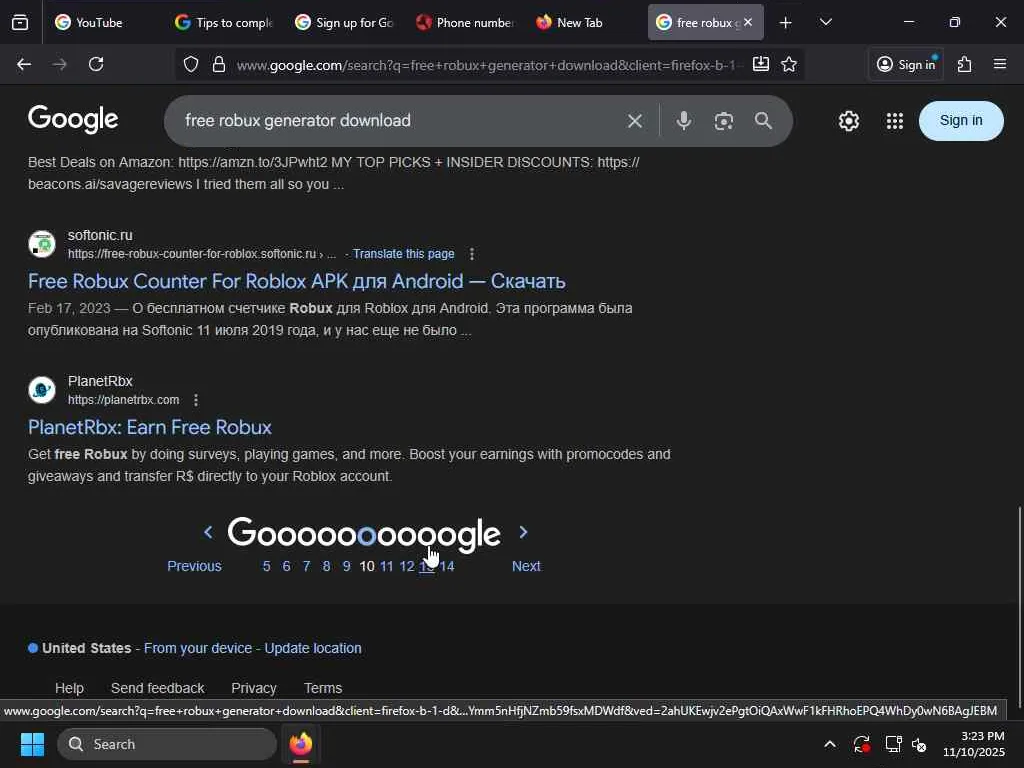Viewport: 1024px width, 768px height.
Task: Go to results page 5
Action: pos(266,566)
